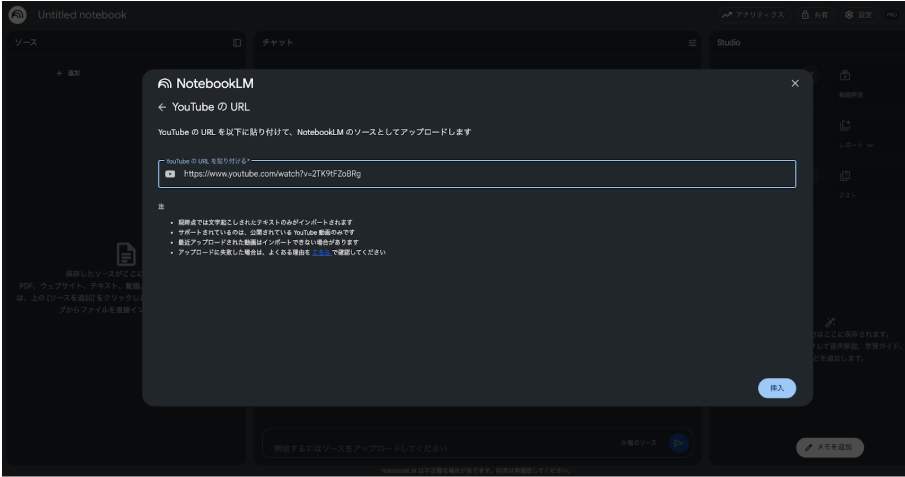
Task: Close the YouTube URL dialog with X
Action: point(795,83)
